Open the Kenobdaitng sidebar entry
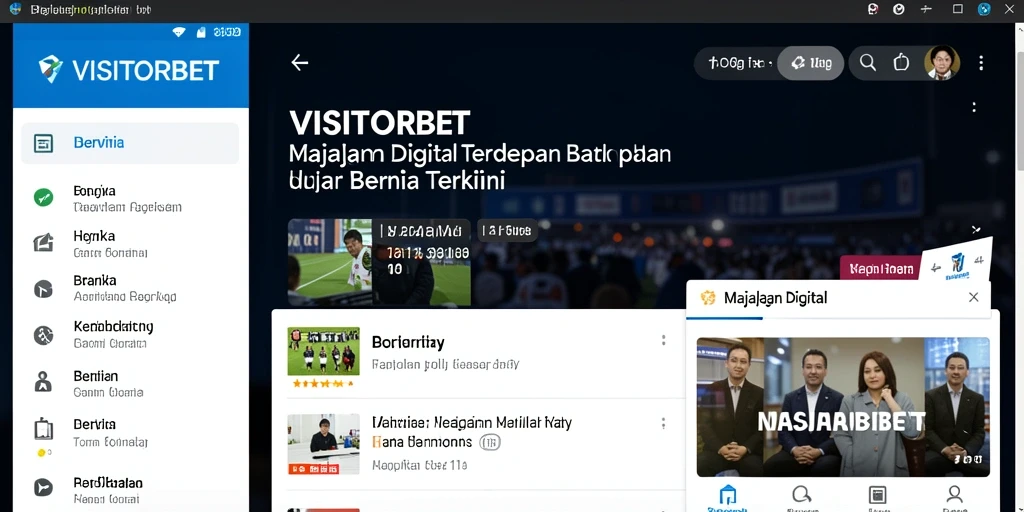Screen dimensions: 1024x512 pos(130,334)
